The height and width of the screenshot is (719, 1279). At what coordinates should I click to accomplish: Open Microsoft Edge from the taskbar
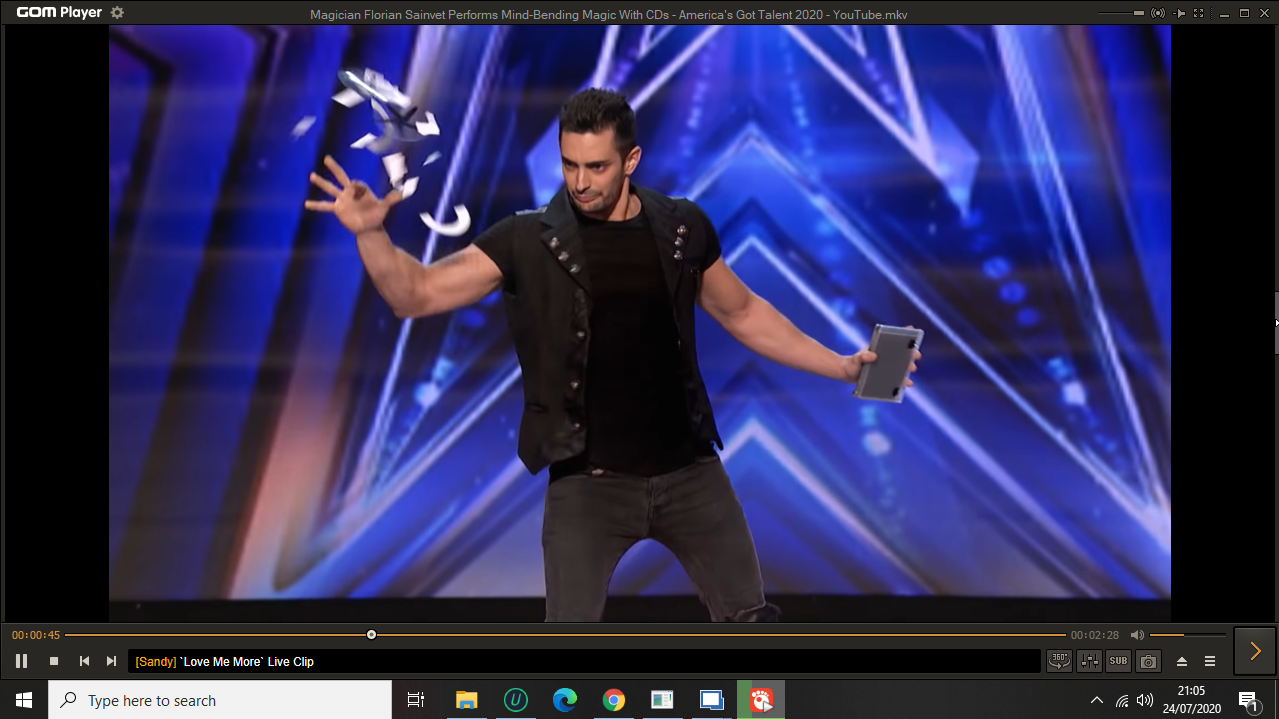click(x=565, y=700)
